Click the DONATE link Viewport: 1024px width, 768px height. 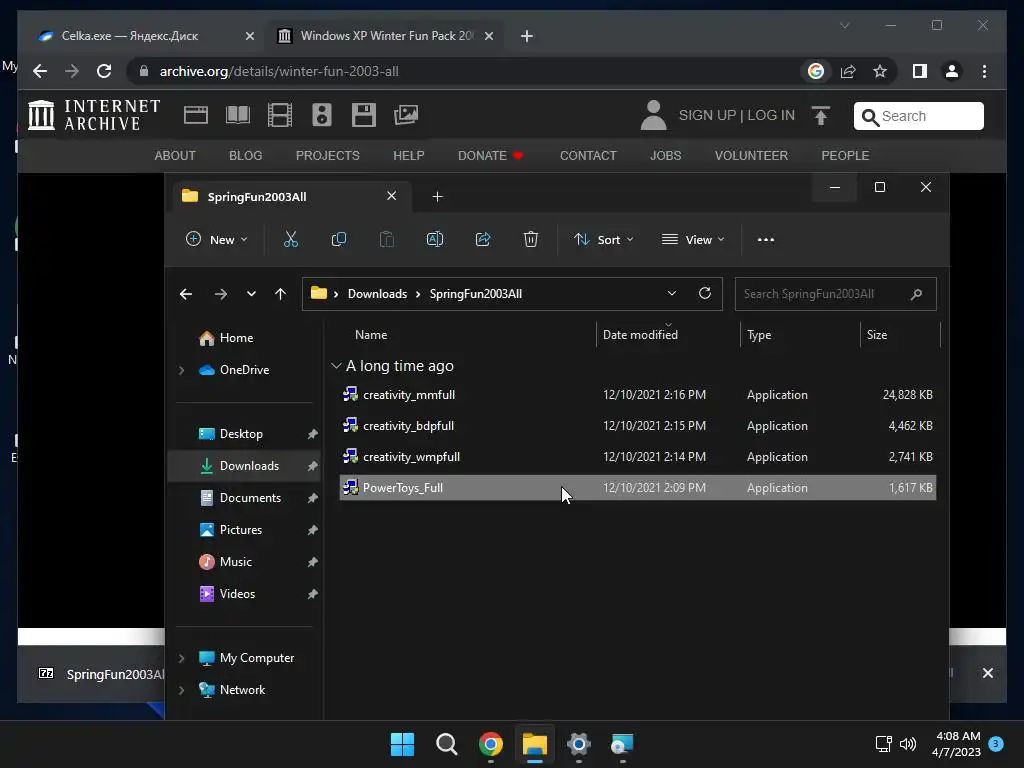pyautogui.click(x=490, y=155)
